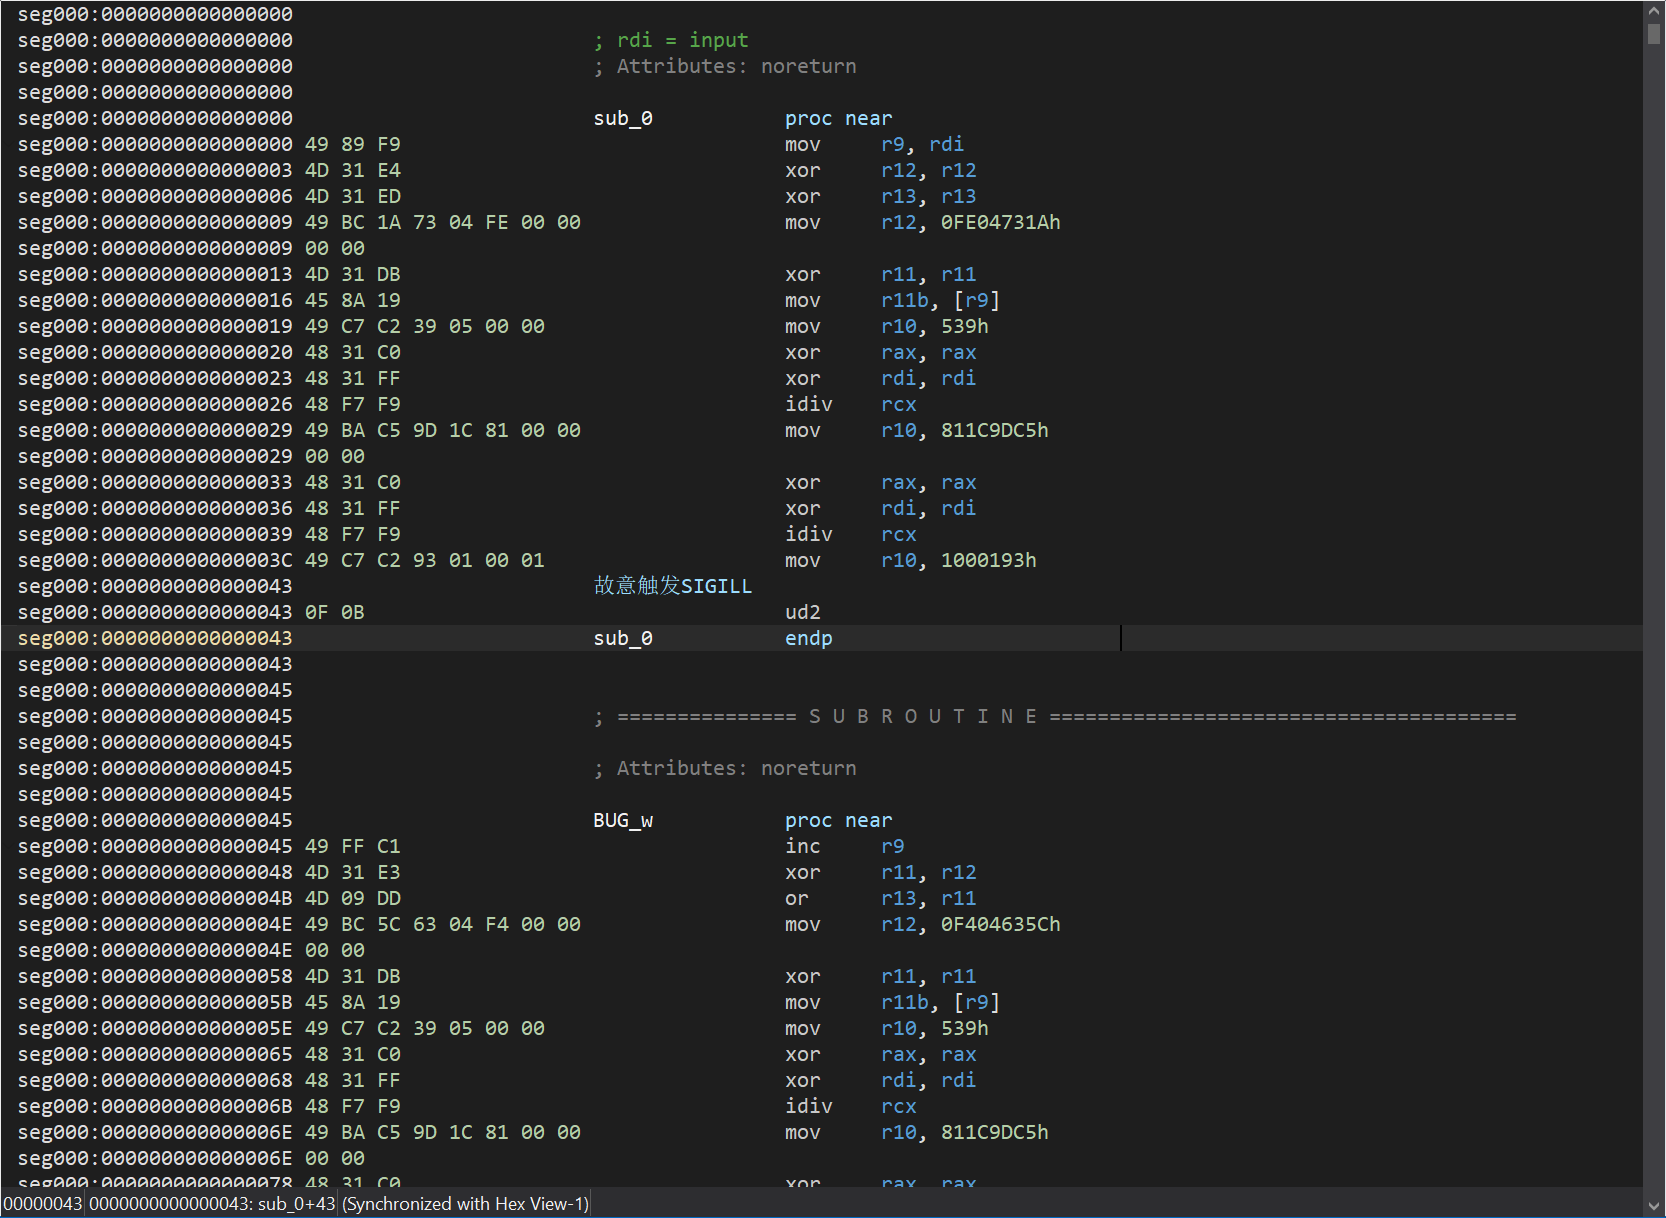Click address seg000:0000000000000016
Screen dimensions: 1666x1218
[155, 300]
